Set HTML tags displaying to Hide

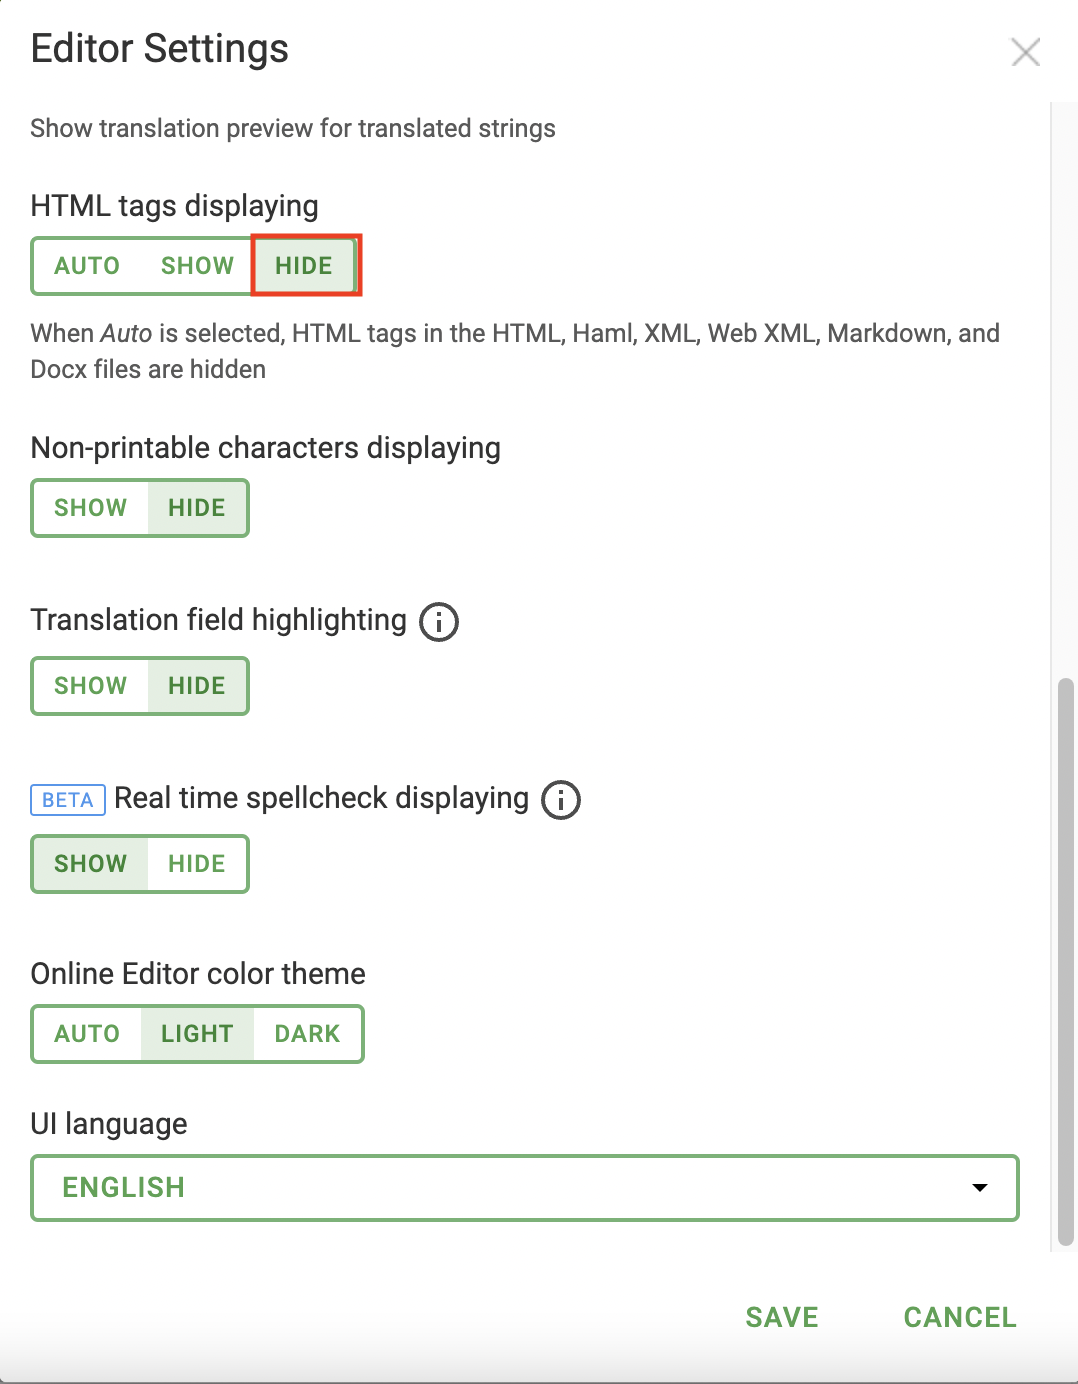click(304, 266)
